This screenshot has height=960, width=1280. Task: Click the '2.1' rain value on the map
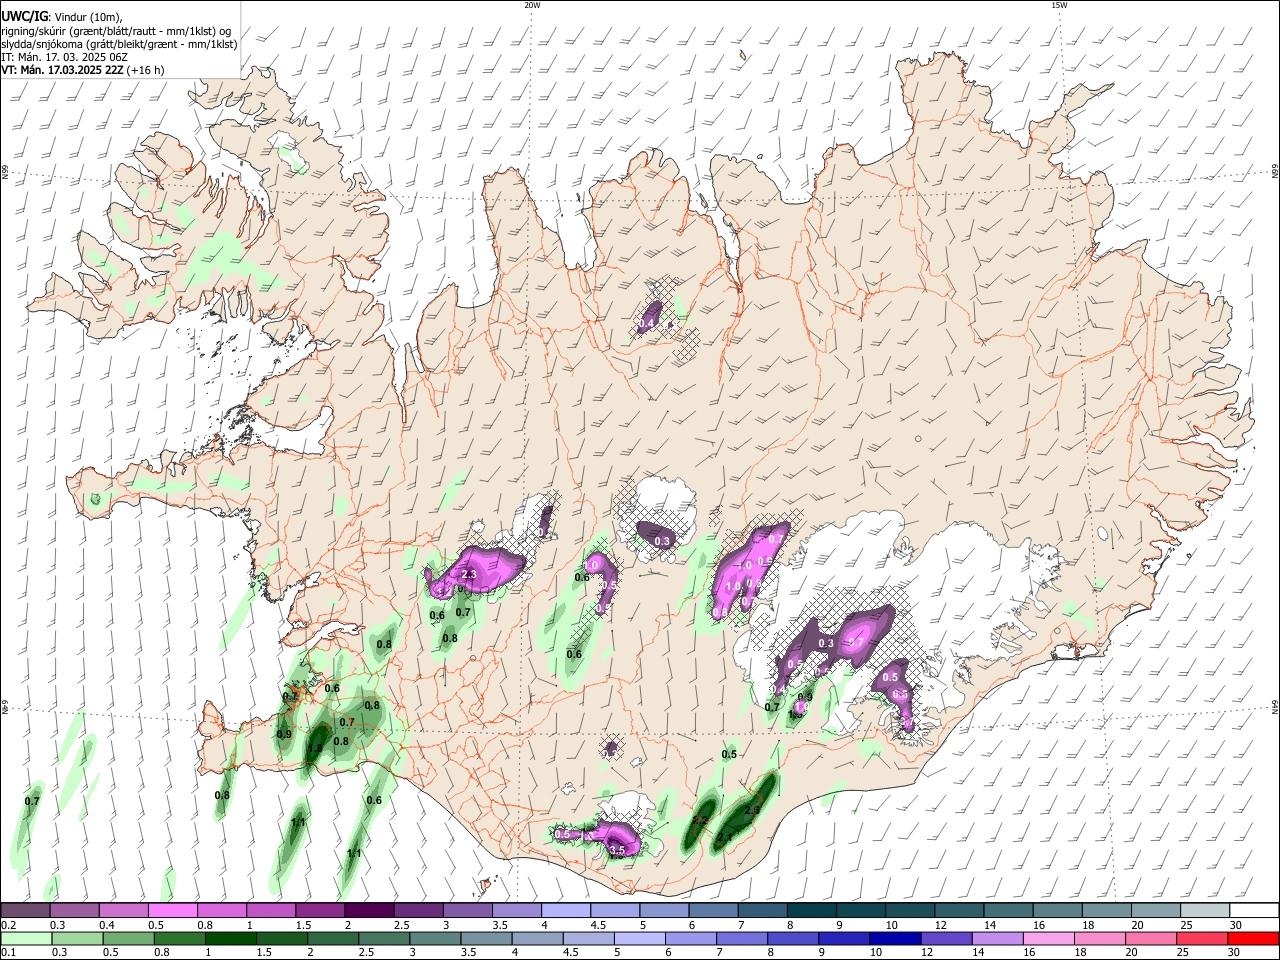click(x=726, y=838)
